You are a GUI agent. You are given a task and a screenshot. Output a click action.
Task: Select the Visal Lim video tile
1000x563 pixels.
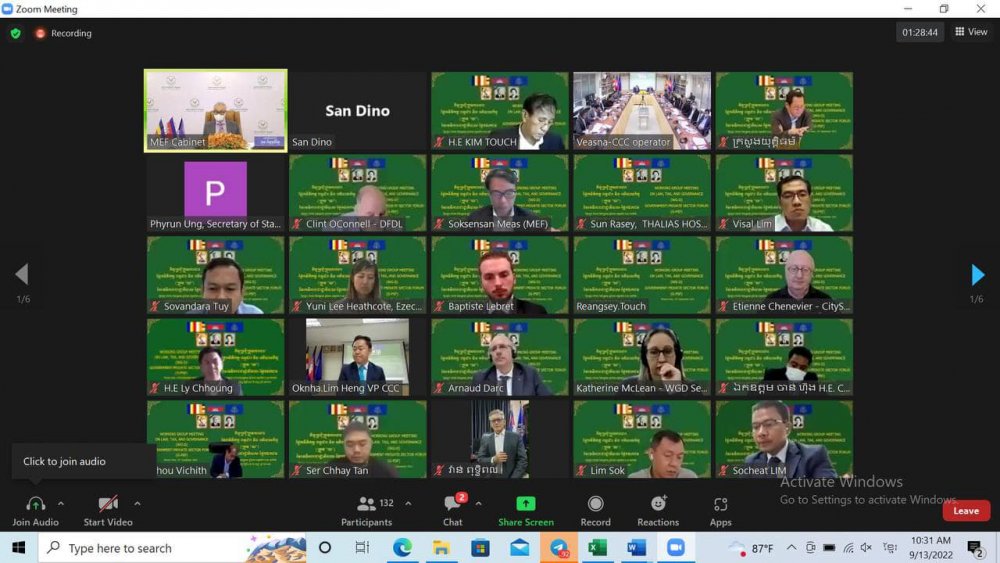[784, 193]
